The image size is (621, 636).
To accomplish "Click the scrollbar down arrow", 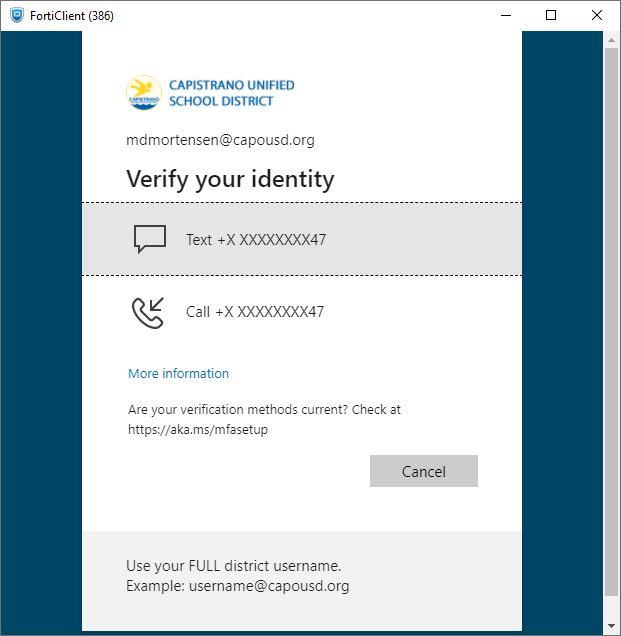I will [x=611, y=626].
